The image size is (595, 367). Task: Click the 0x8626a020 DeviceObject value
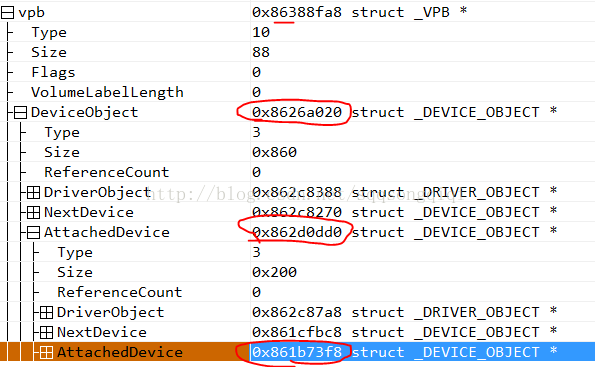297,112
